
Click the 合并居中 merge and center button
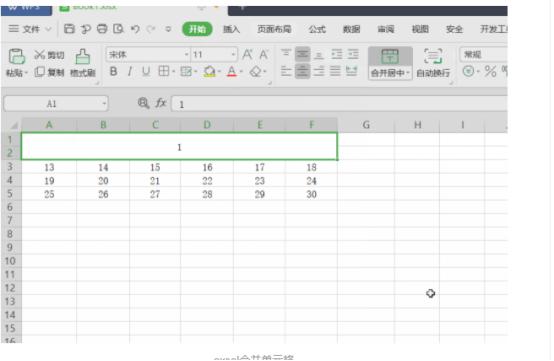tap(390, 63)
